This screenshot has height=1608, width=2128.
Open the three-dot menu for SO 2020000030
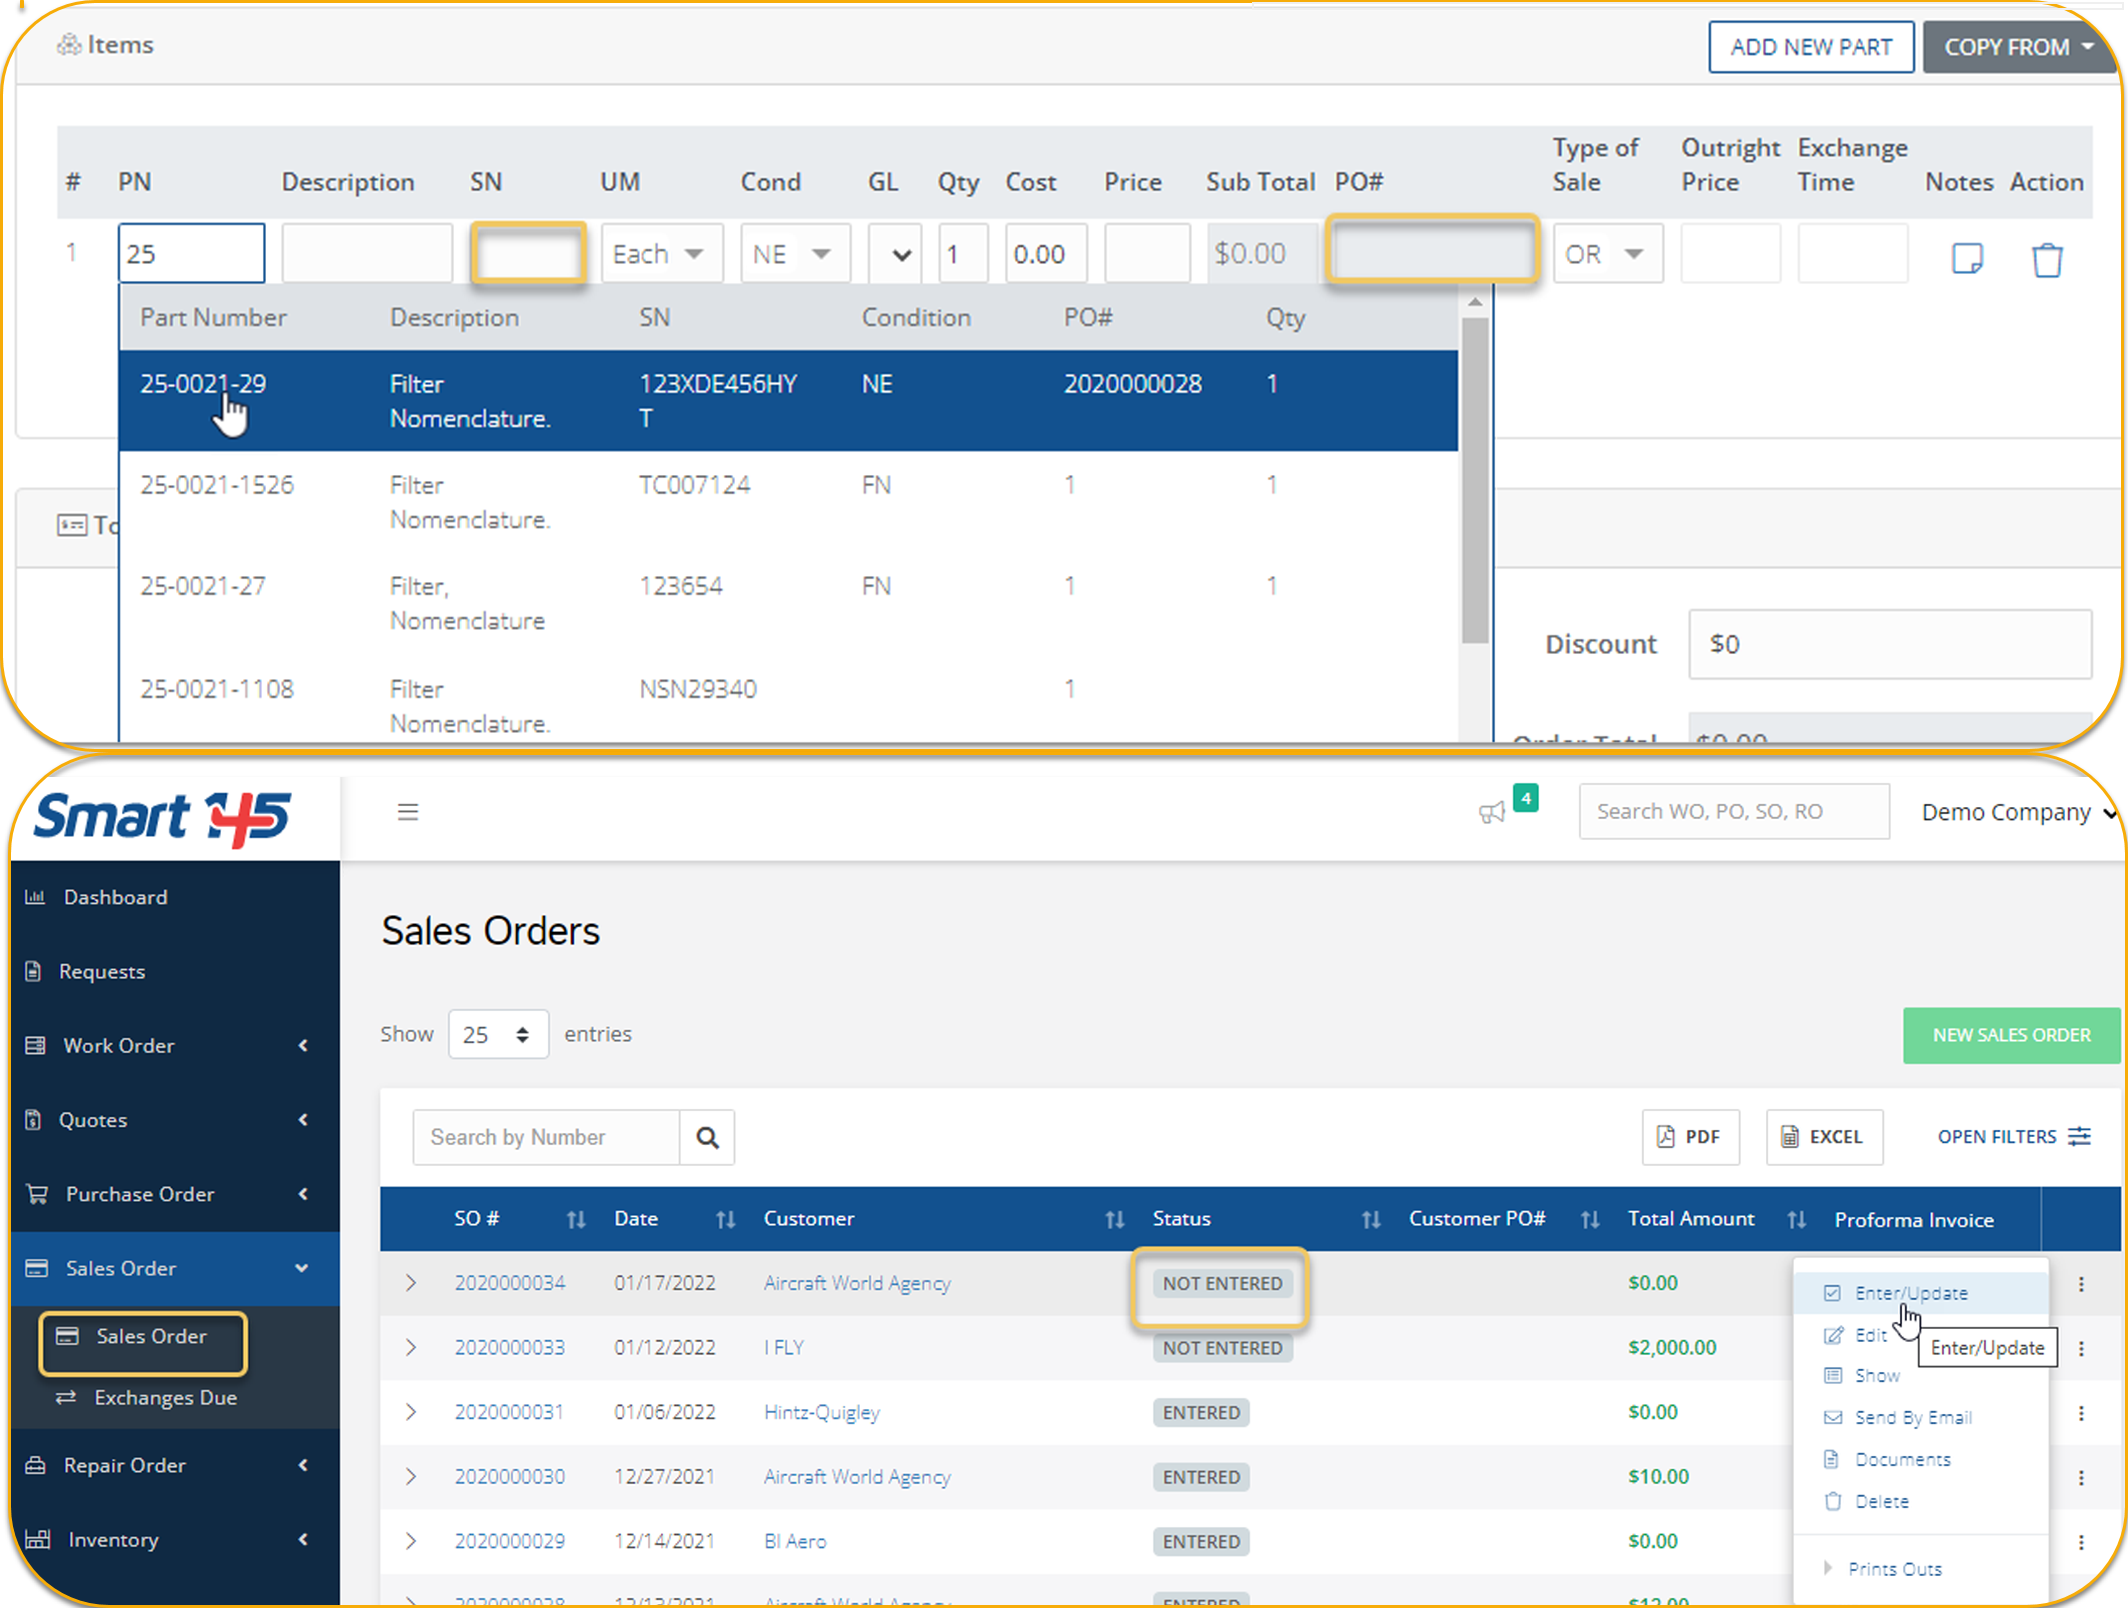2081,1477
